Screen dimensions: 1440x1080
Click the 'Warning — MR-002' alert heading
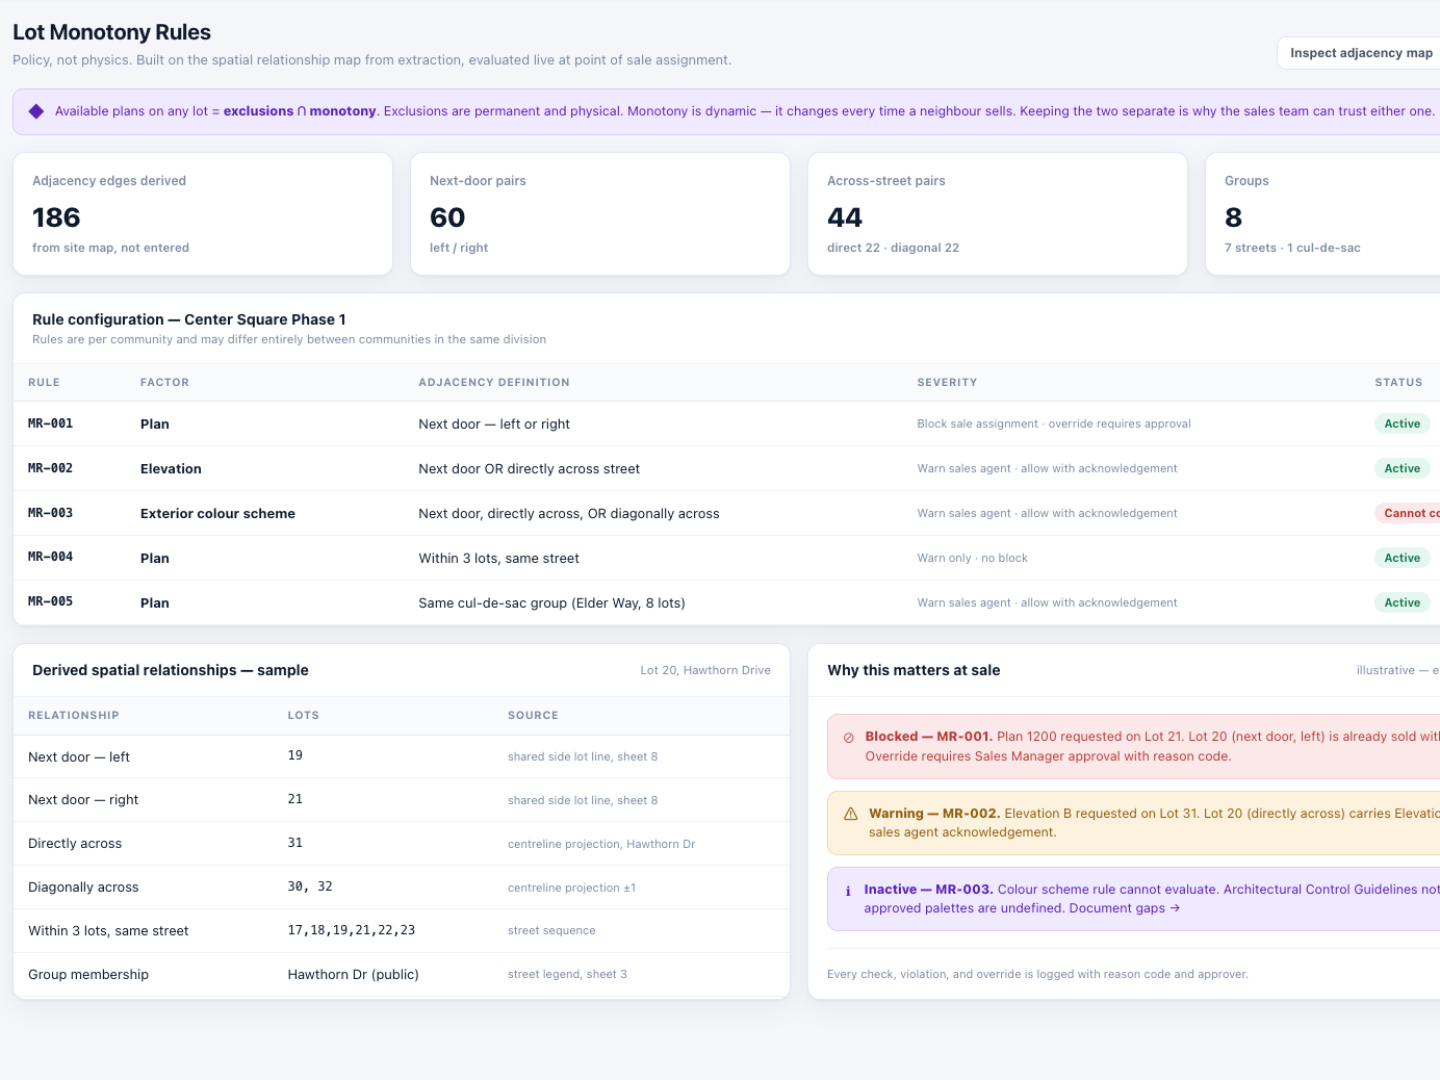click(934, 814)
